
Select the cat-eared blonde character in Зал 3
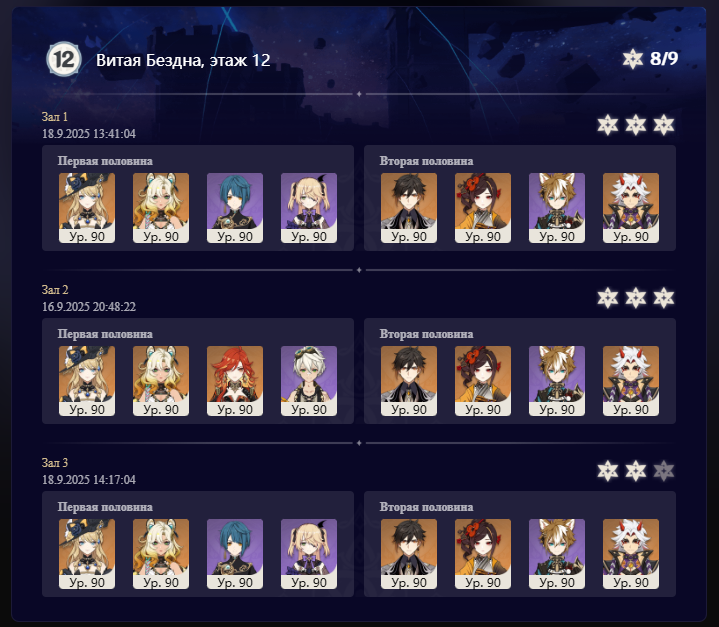pyautogui.click(x=160, y=554)
